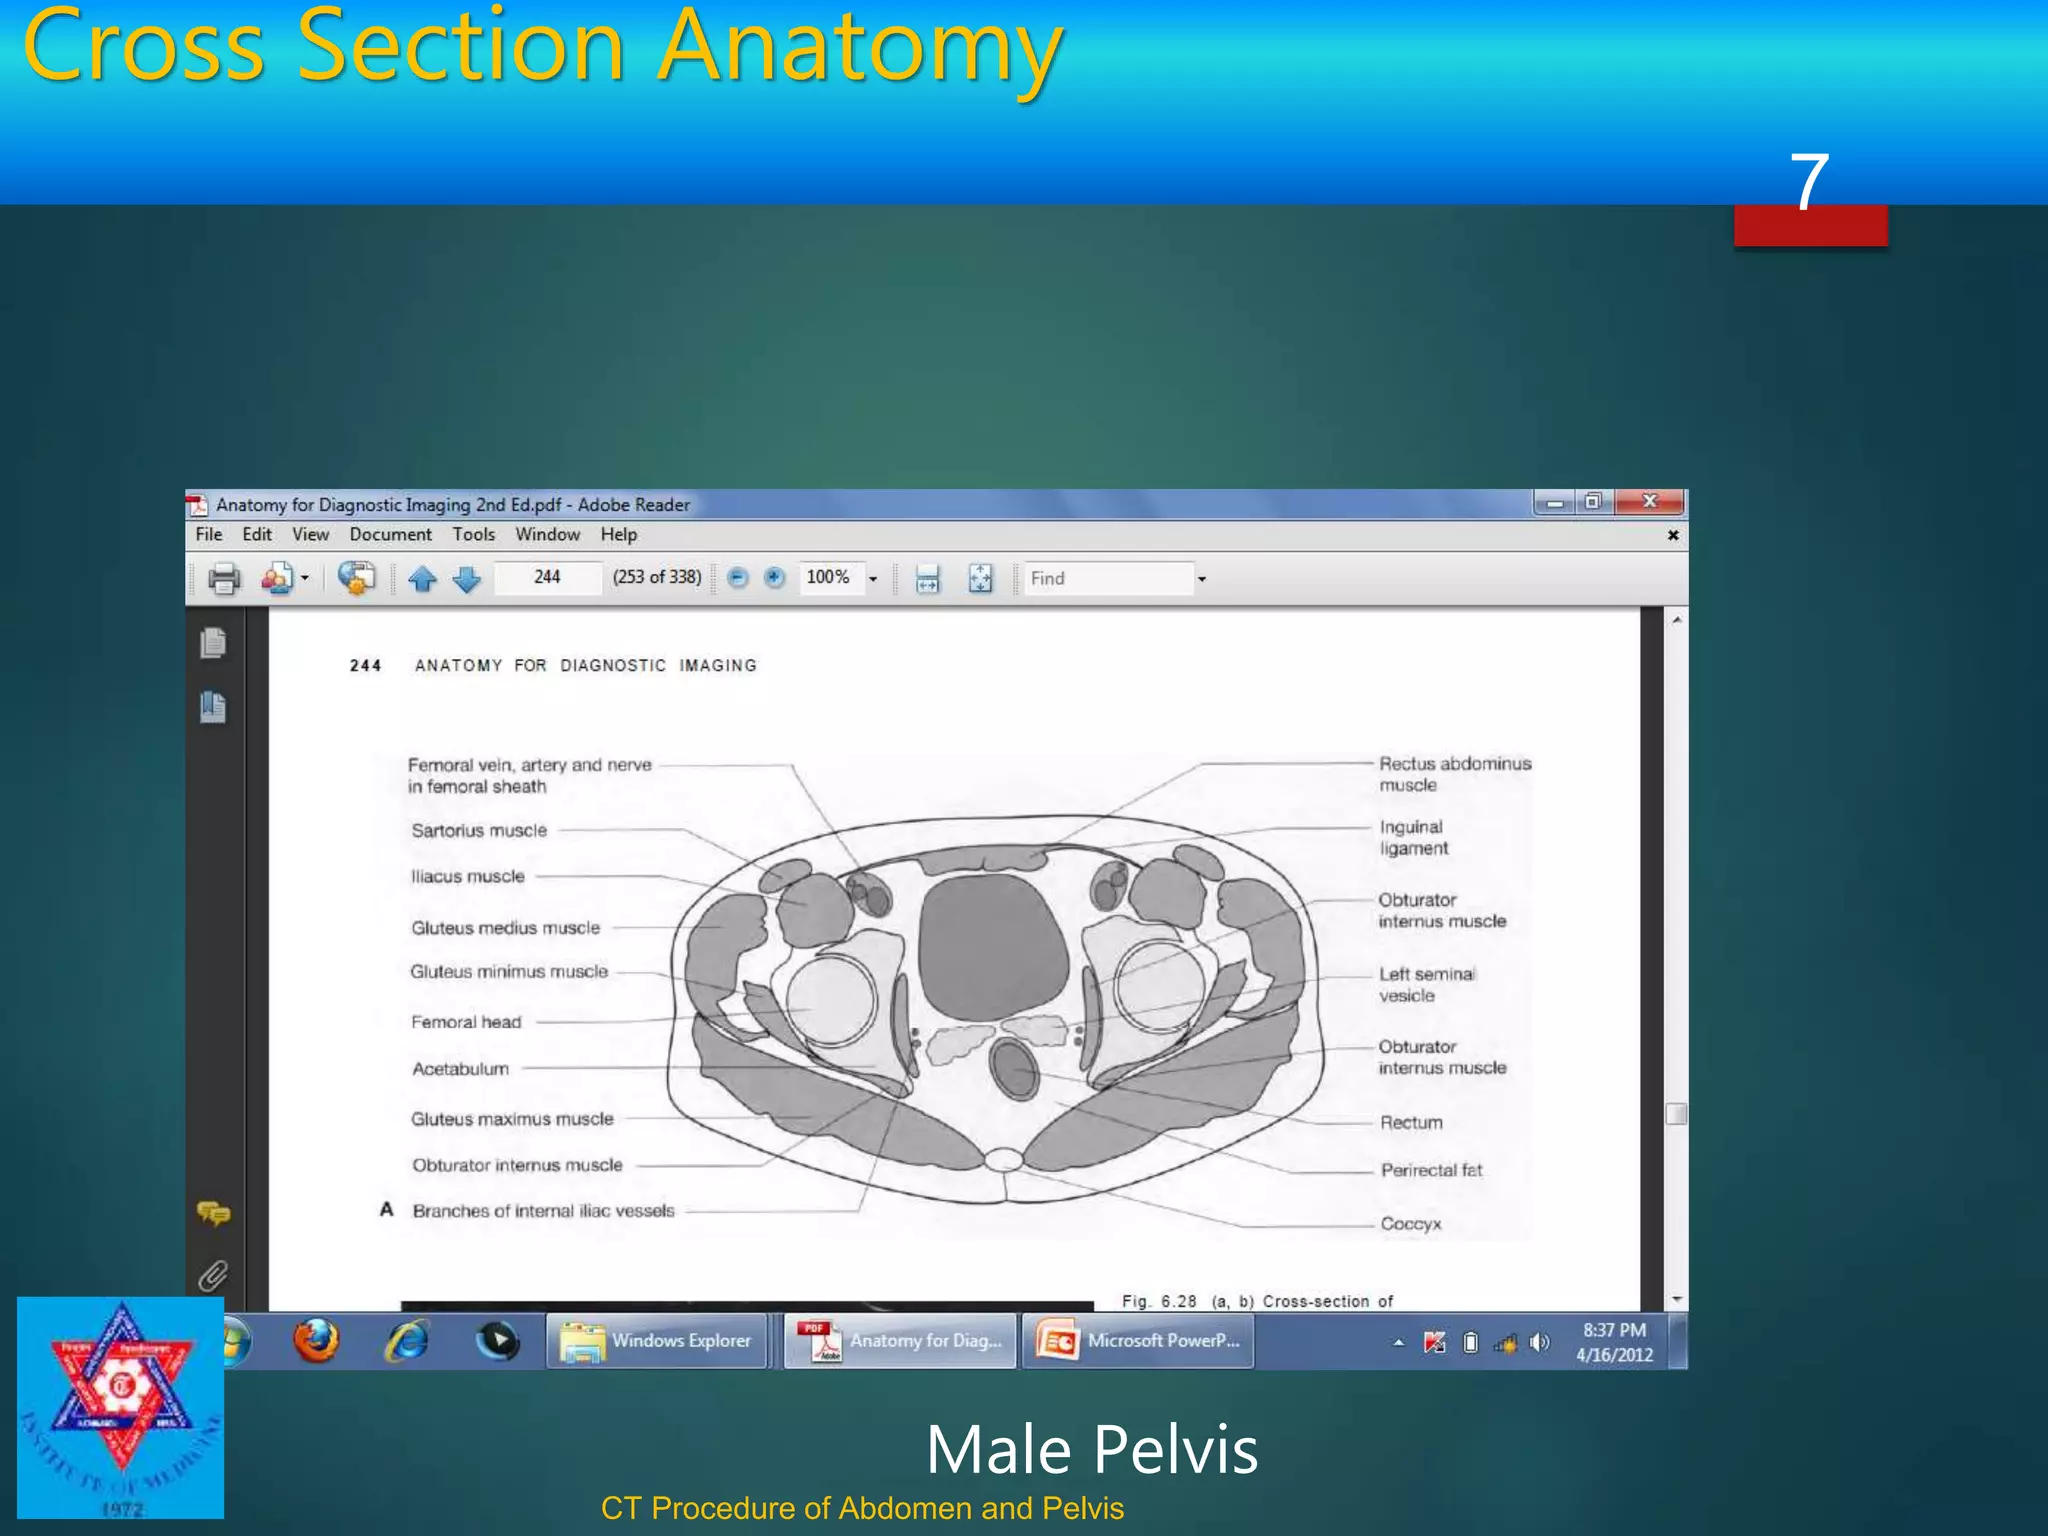Screen dimensions: 2048x1536
Task: Select the fit width scrolling icon
Action: (928, 578)
